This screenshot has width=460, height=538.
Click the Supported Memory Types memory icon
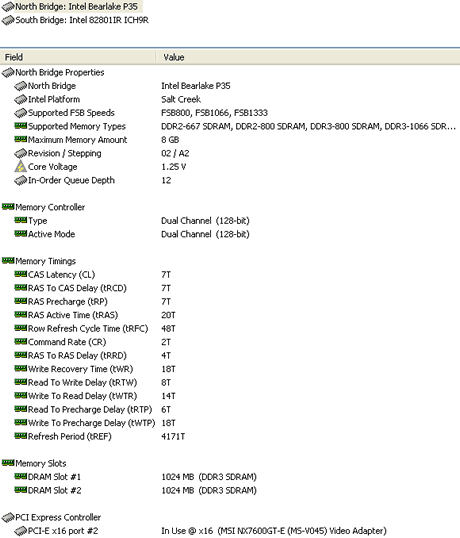pos(21,126)
